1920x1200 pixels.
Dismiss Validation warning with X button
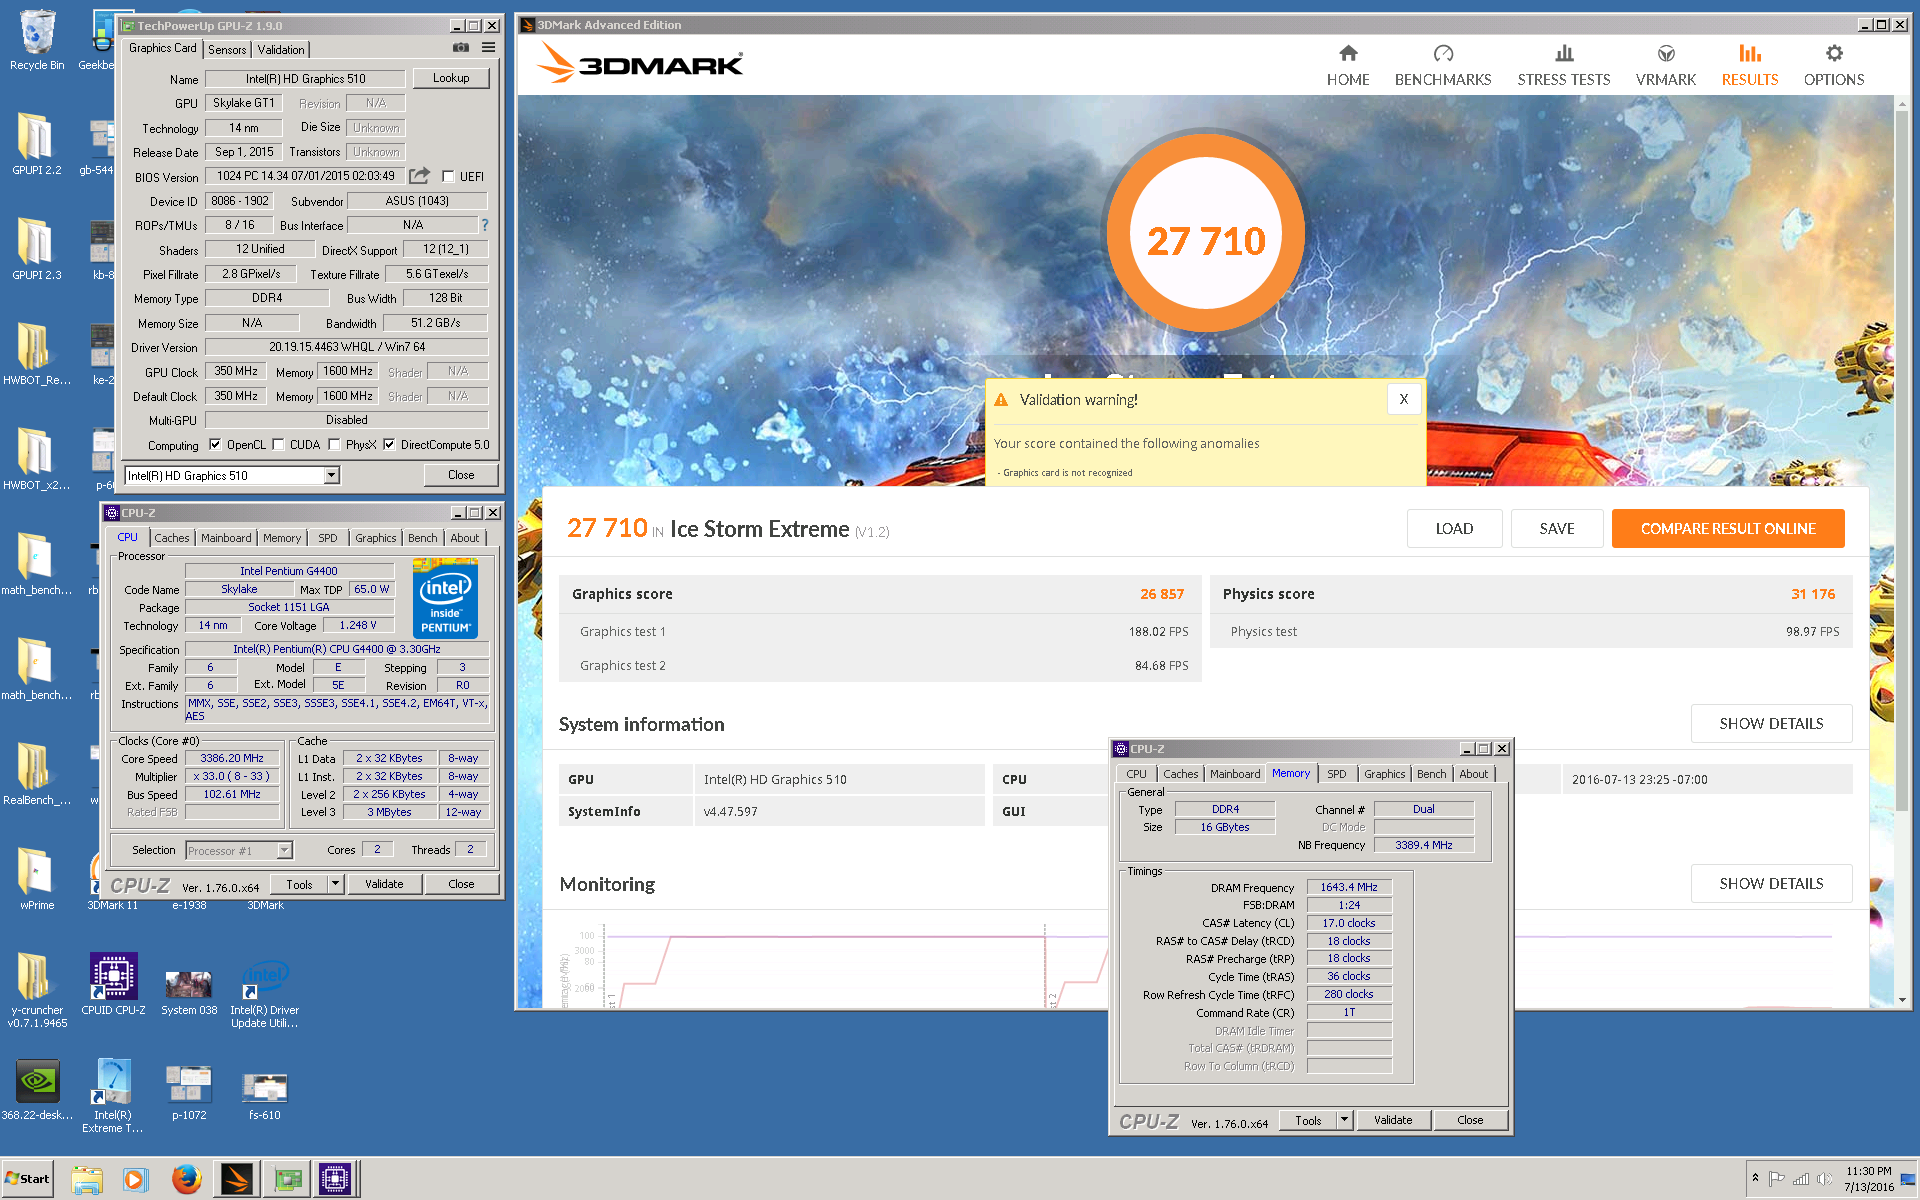pyautogui.click(x=1404, y=399)
